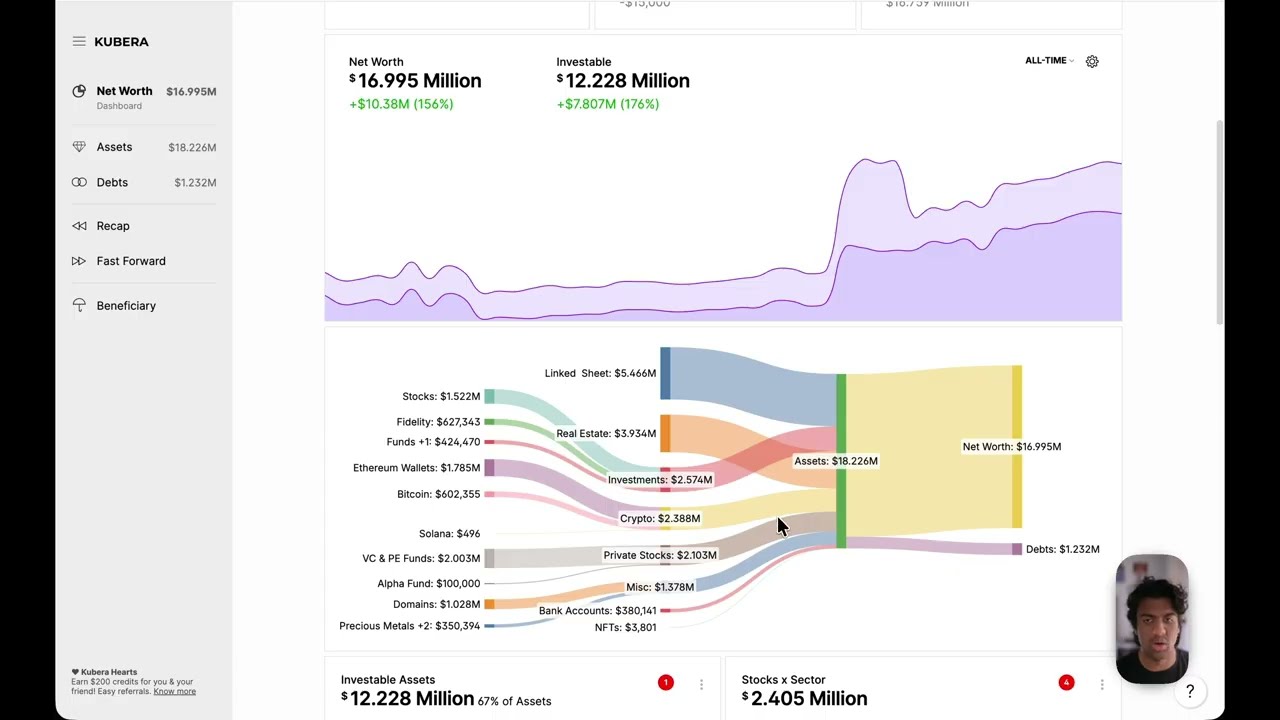
Task: Open Stocks x Sector three-dot menu
Action: pos(1101,685)
